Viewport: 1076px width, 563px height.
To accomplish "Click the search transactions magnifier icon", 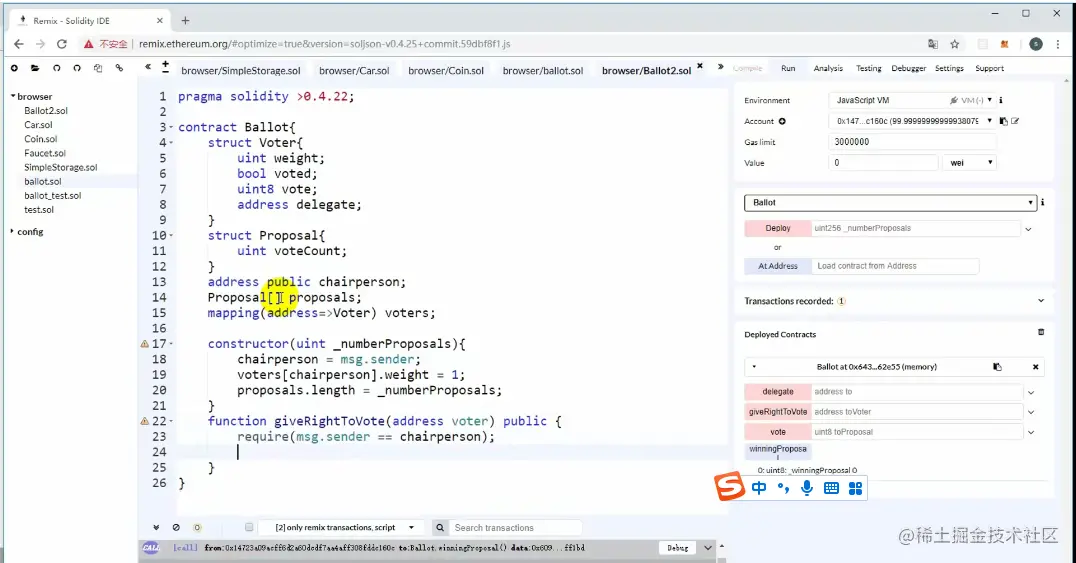I will (440, 527).
